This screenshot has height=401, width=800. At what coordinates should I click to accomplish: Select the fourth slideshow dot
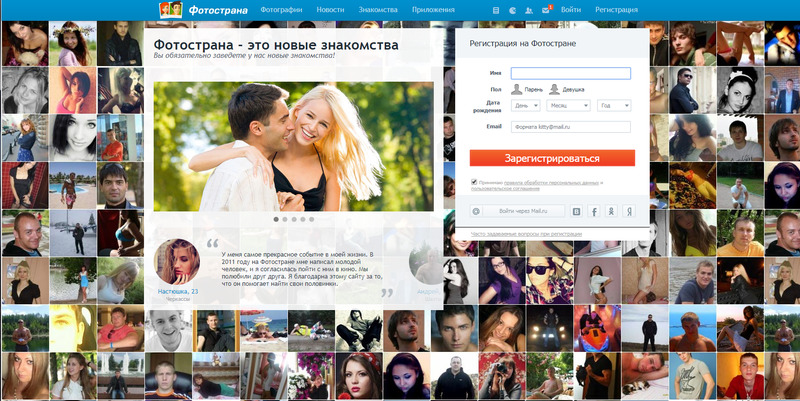(x=303, y=219)
